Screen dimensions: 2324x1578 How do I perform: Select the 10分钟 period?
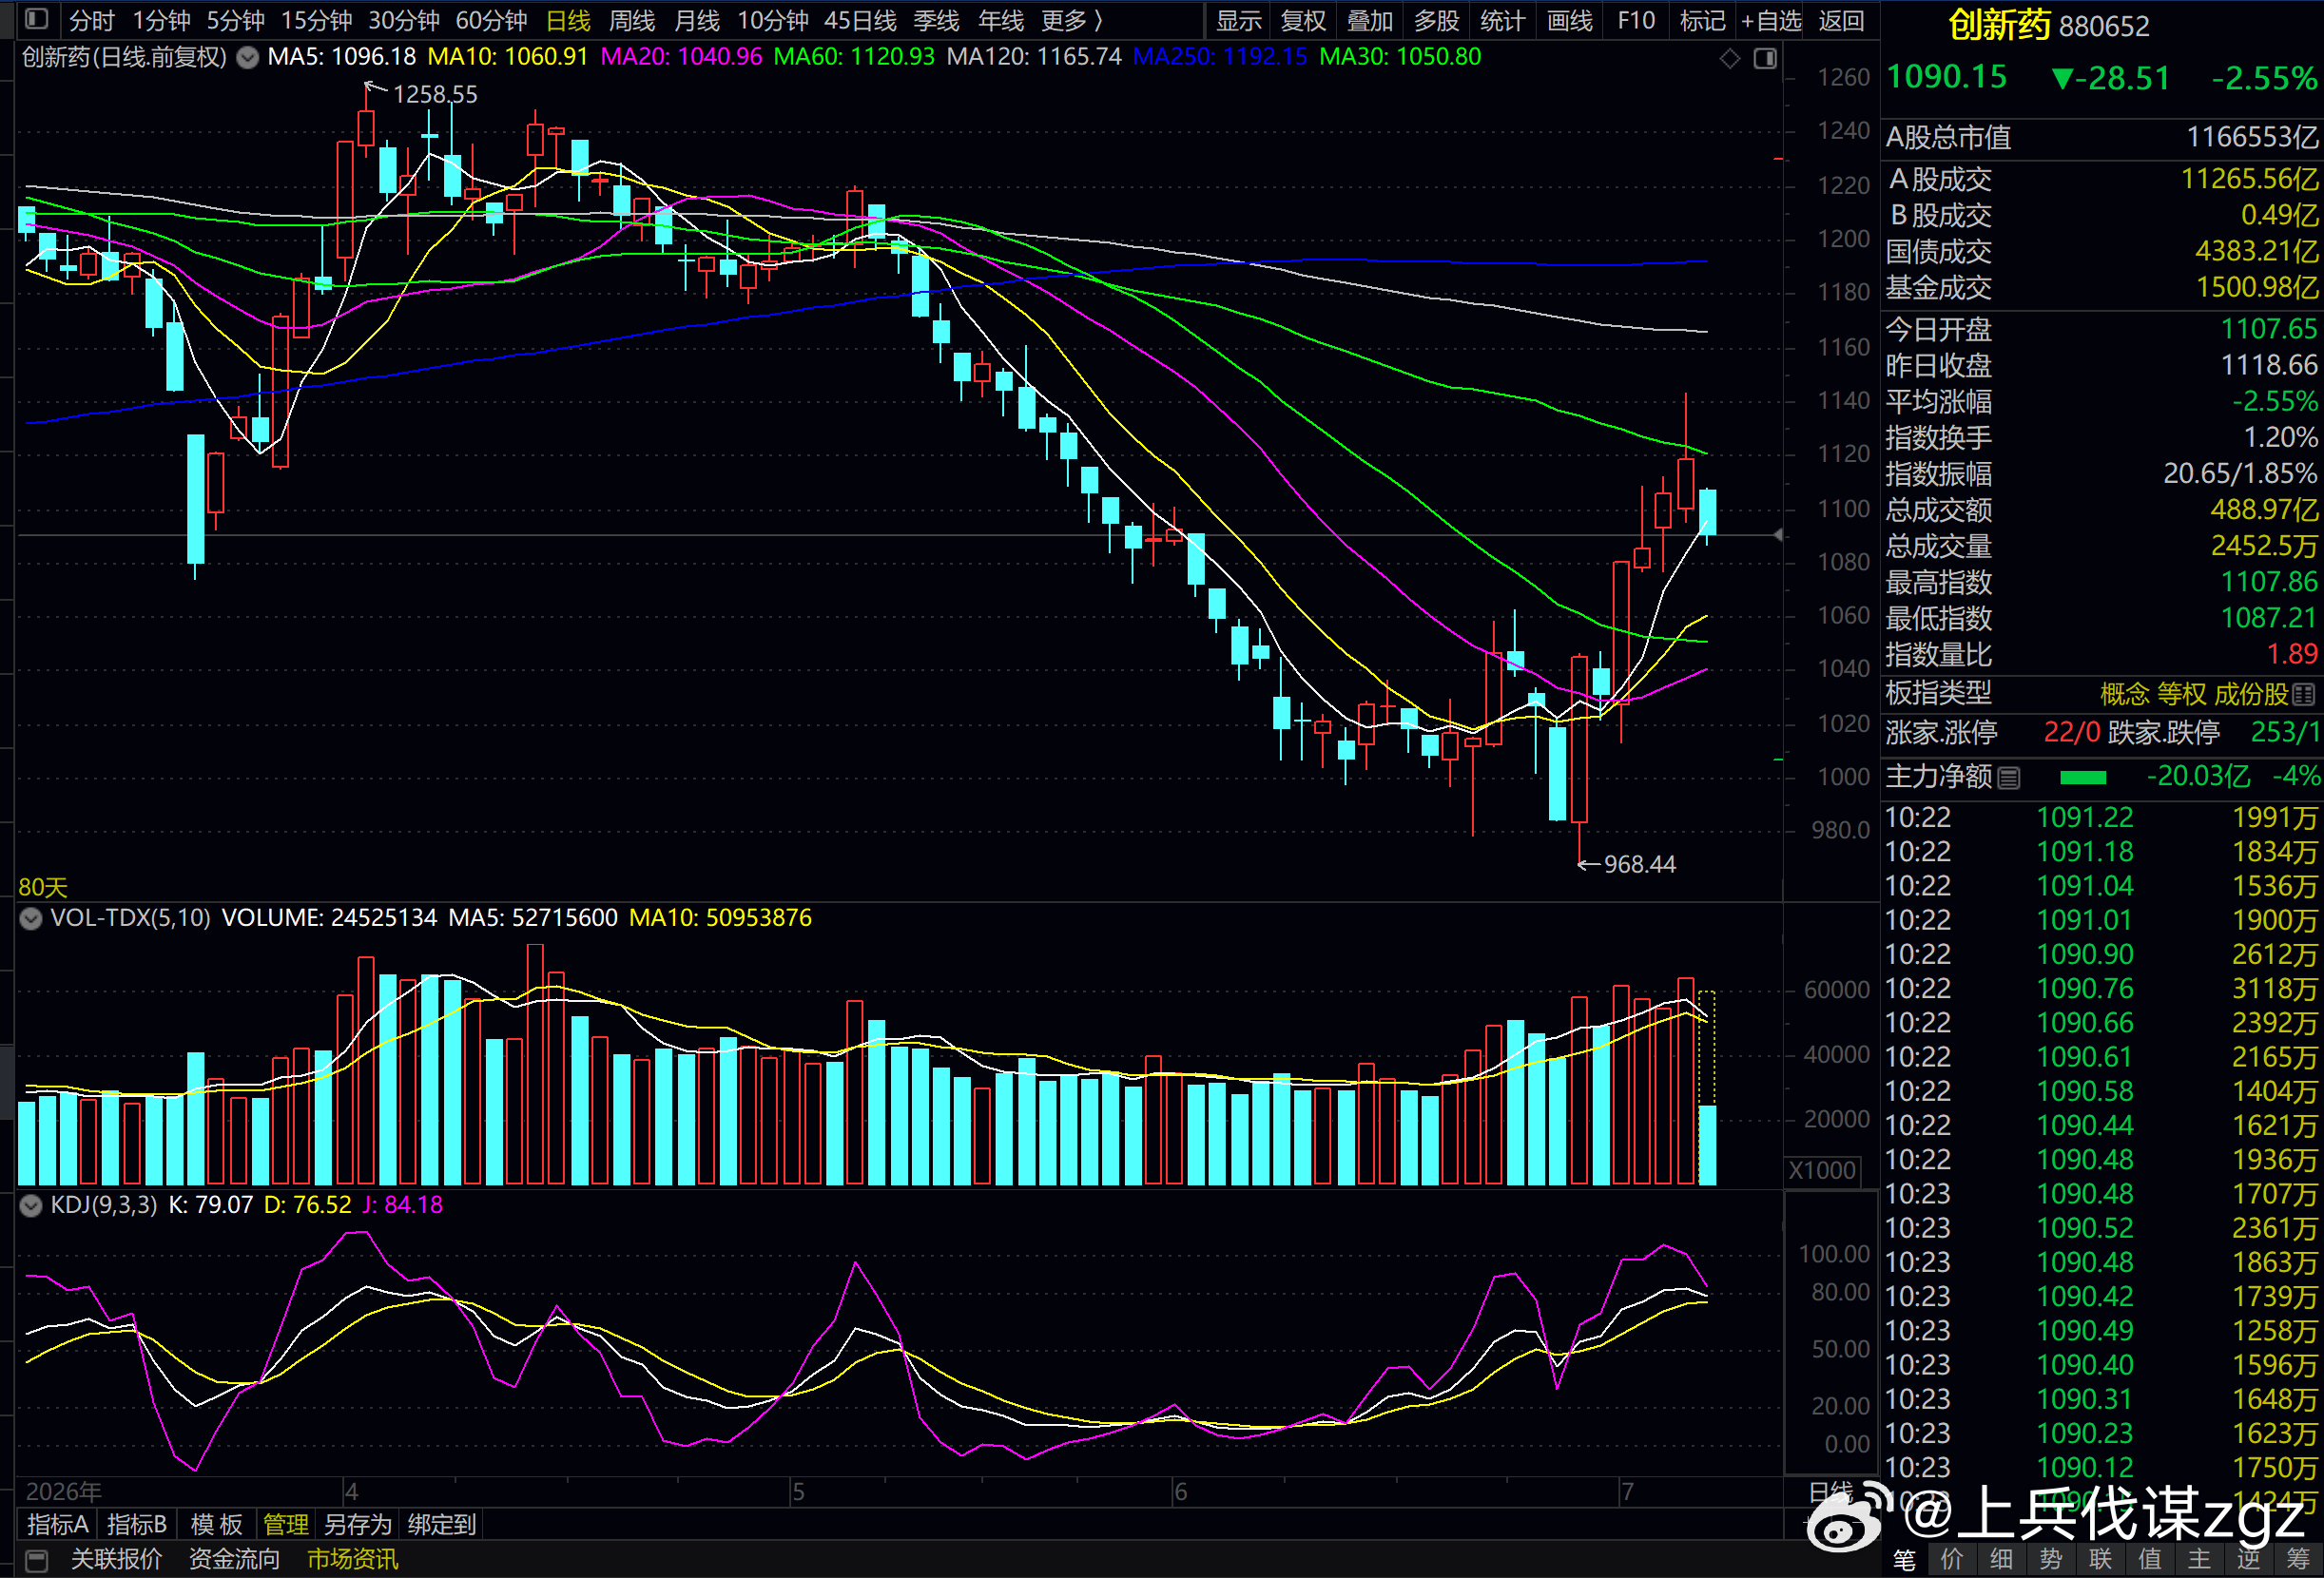(x=773, y=20)
